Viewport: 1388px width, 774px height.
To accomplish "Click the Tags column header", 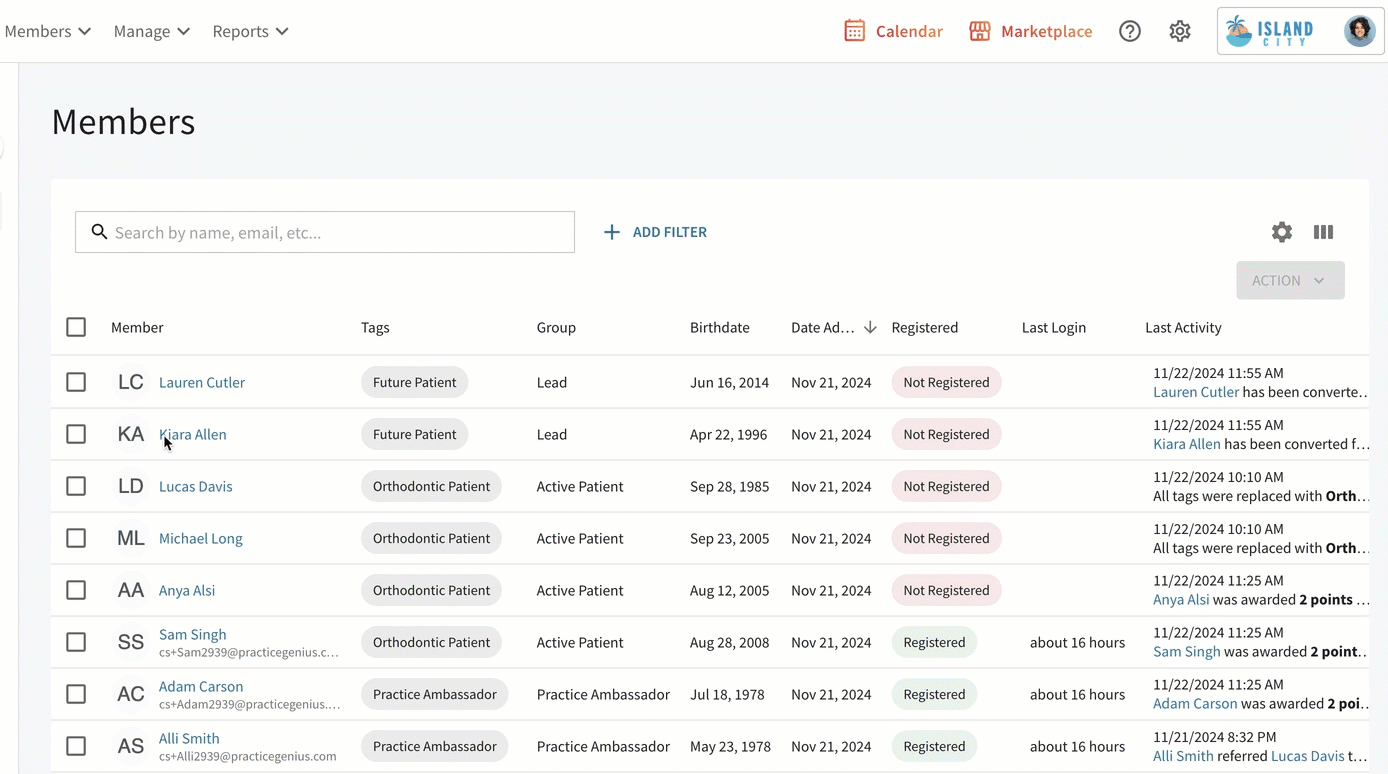I will tap(375, 327).
